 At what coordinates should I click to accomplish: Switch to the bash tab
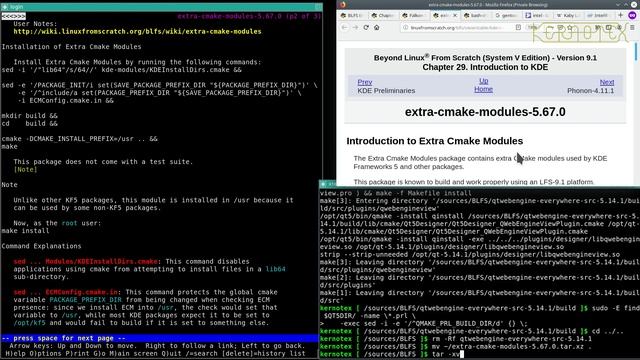(x=476, y=16)
